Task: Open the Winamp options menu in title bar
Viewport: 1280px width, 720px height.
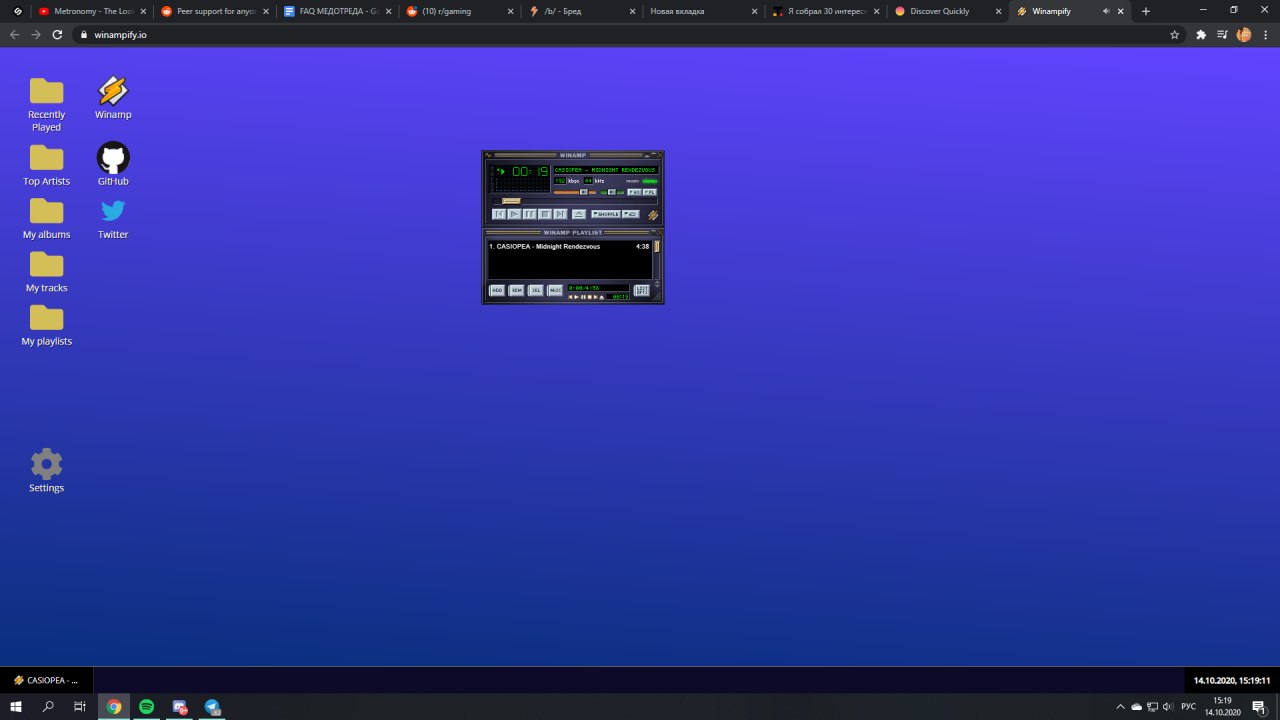Action: pos(488,155)
